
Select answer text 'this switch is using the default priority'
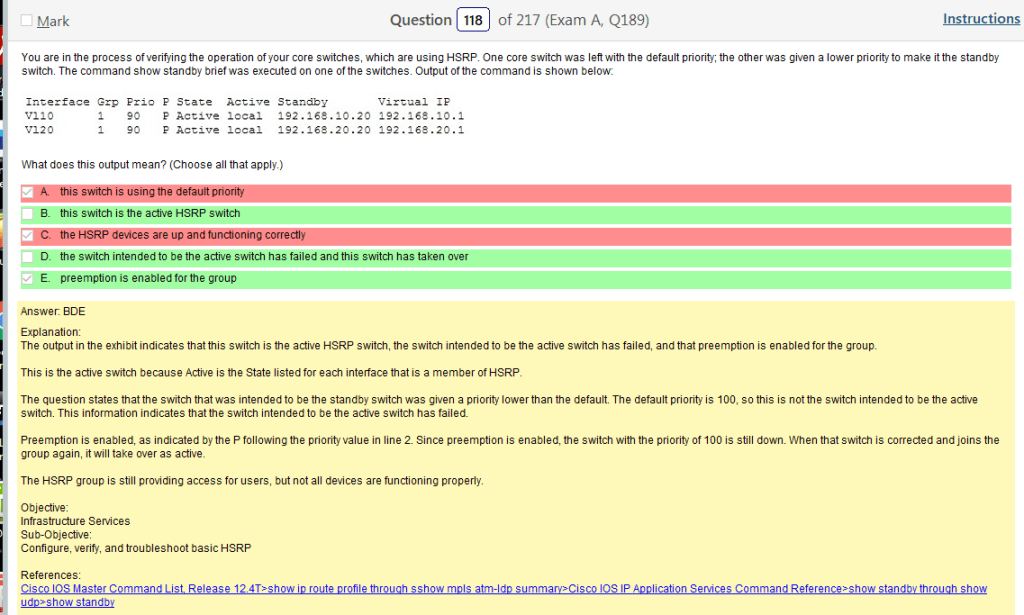tap(151, 191)
